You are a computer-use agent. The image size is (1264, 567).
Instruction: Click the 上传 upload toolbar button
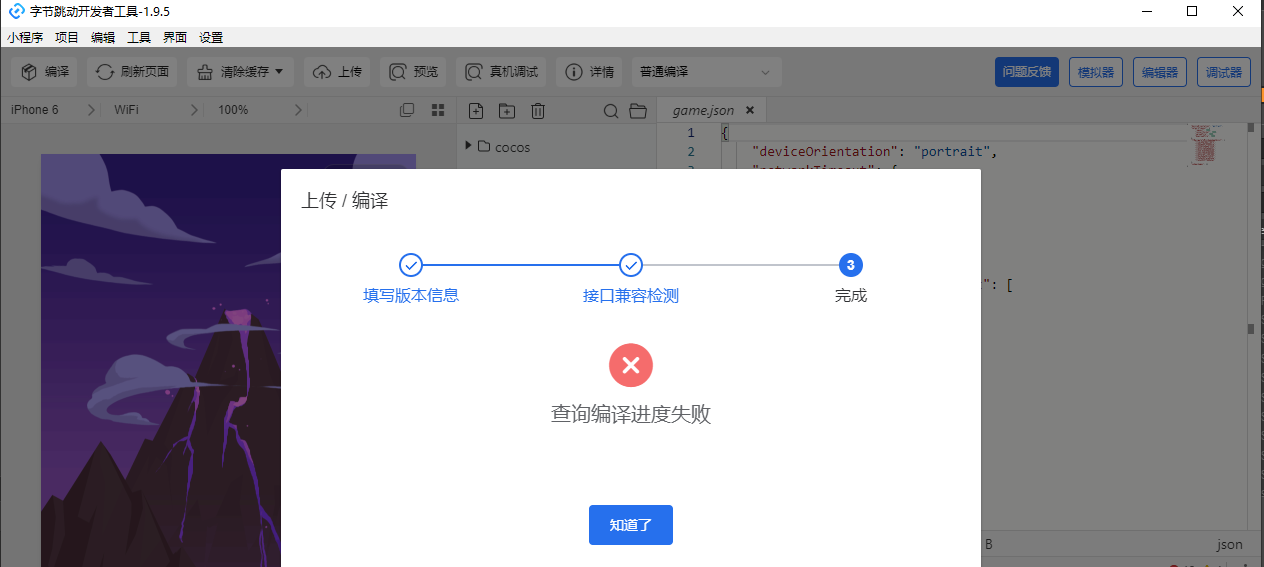[x=337, y=72]
